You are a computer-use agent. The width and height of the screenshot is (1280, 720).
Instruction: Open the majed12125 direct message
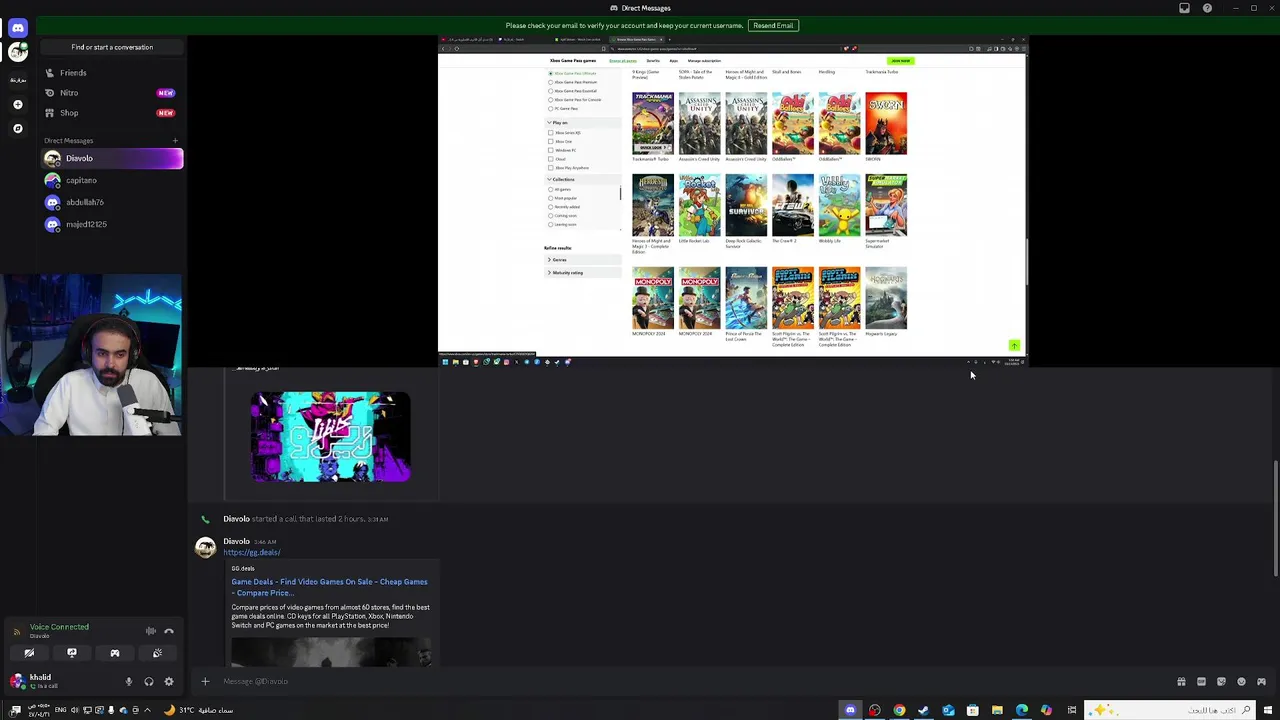[112, 224]
